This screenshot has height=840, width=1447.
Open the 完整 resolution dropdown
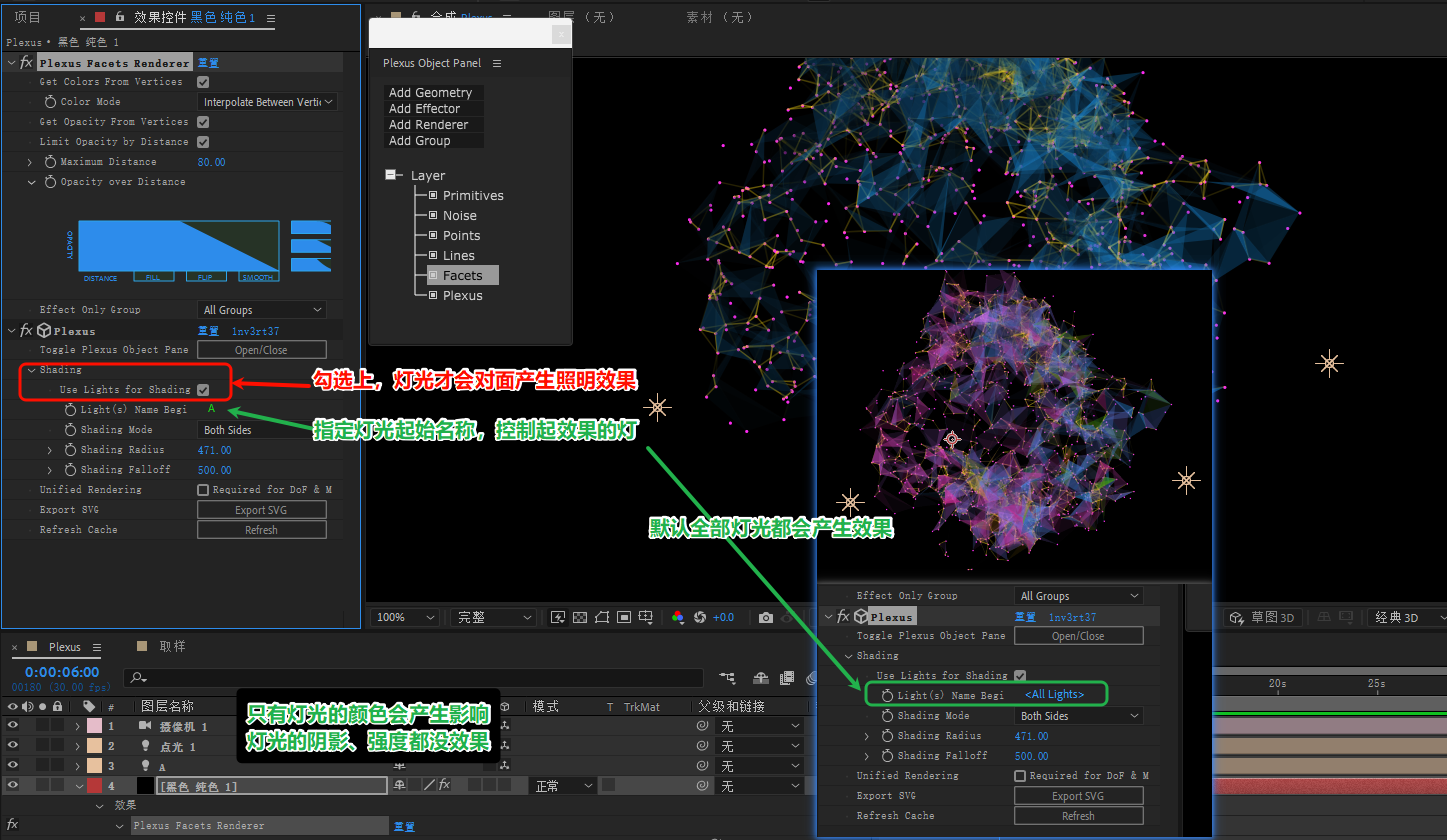493,618
